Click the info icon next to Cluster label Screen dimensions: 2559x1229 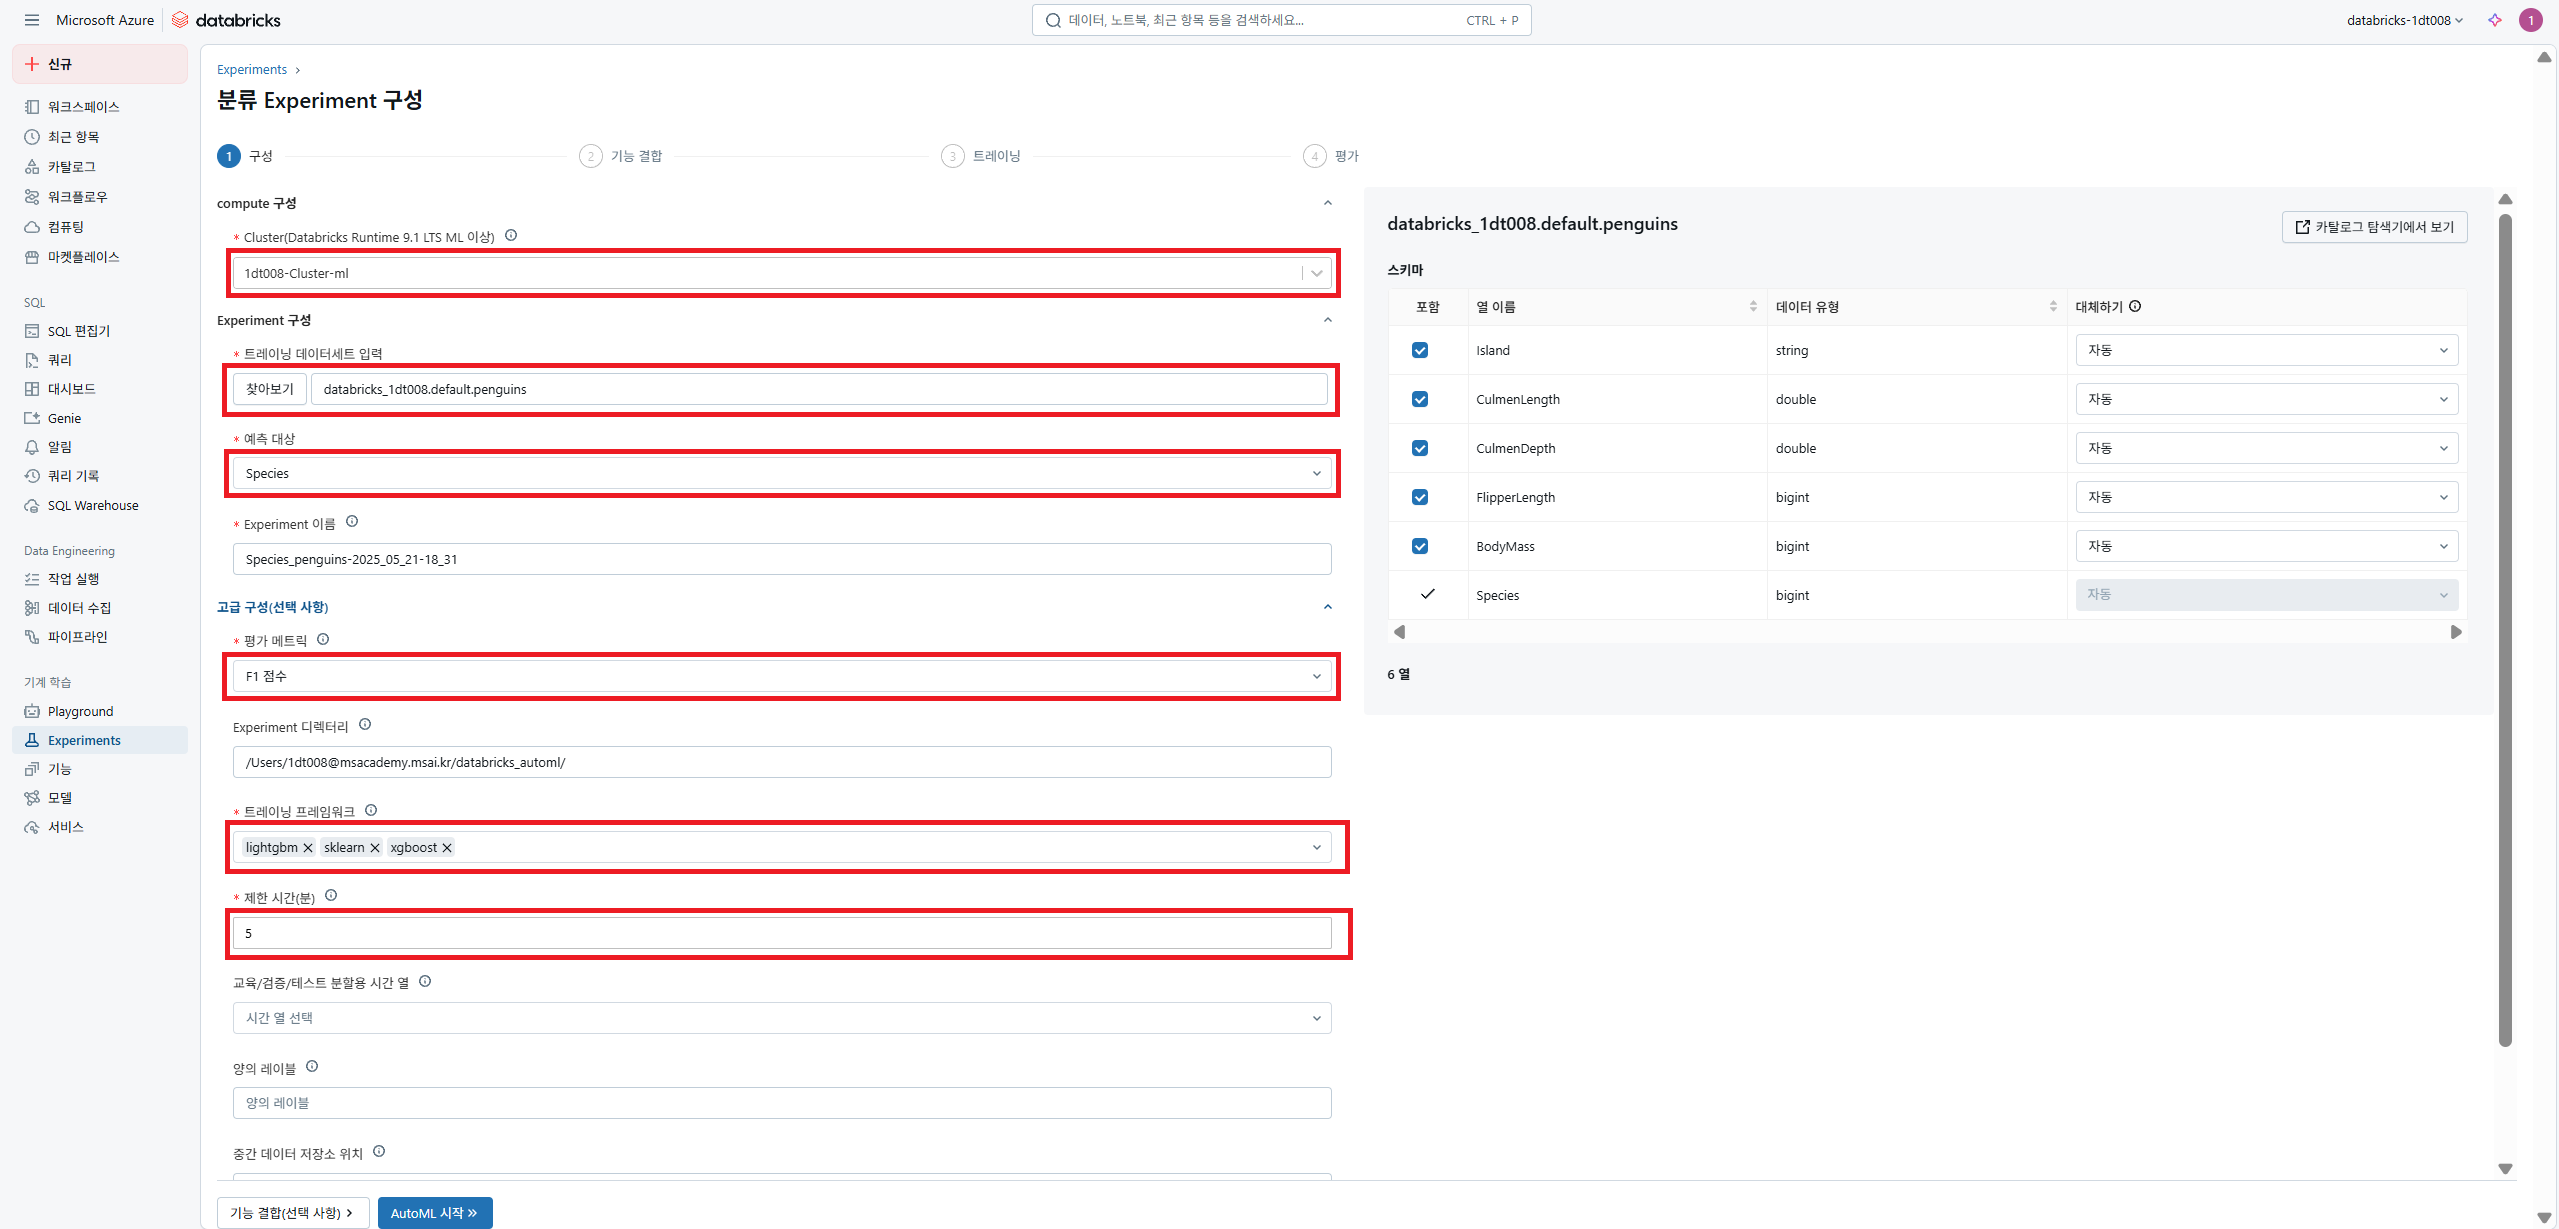pos(511,235)
